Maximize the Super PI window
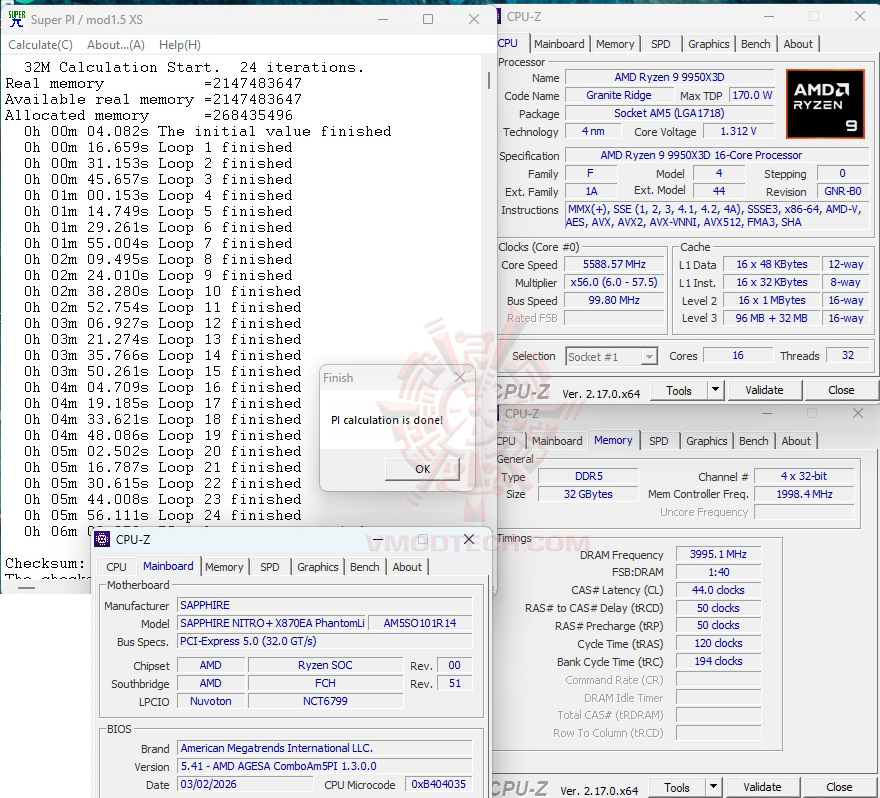880x798 pixels. pyautogui.click(x=428, y=19)
